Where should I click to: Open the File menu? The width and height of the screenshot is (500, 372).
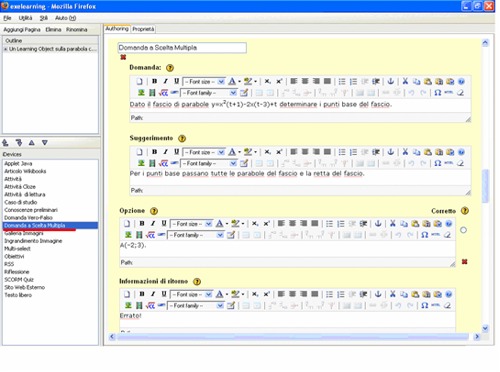[x=7, y=18]
